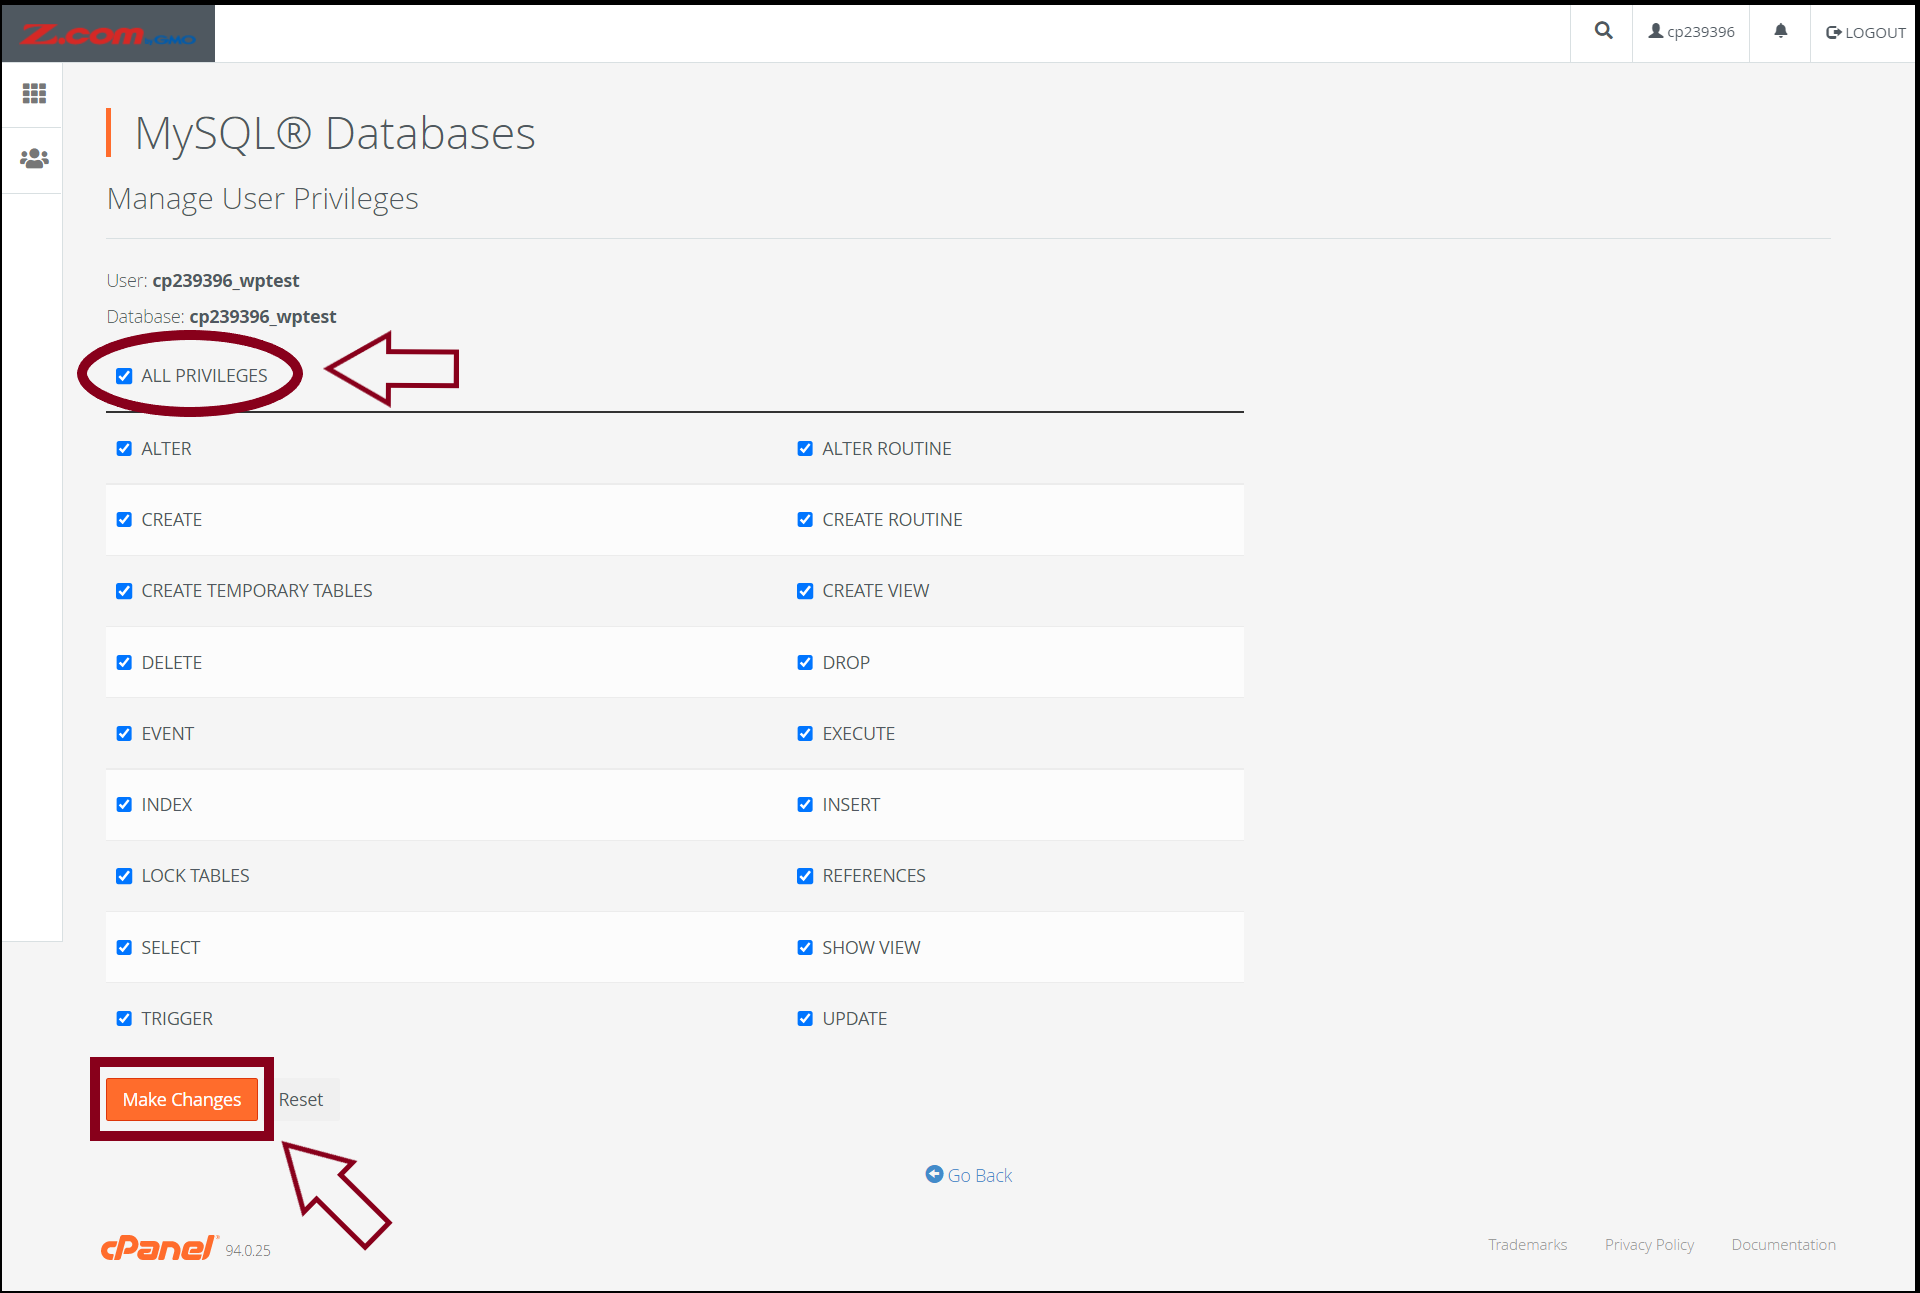Uncheck the DROP privilege
1920x1293 pixels.
click(x=805, y=662)
